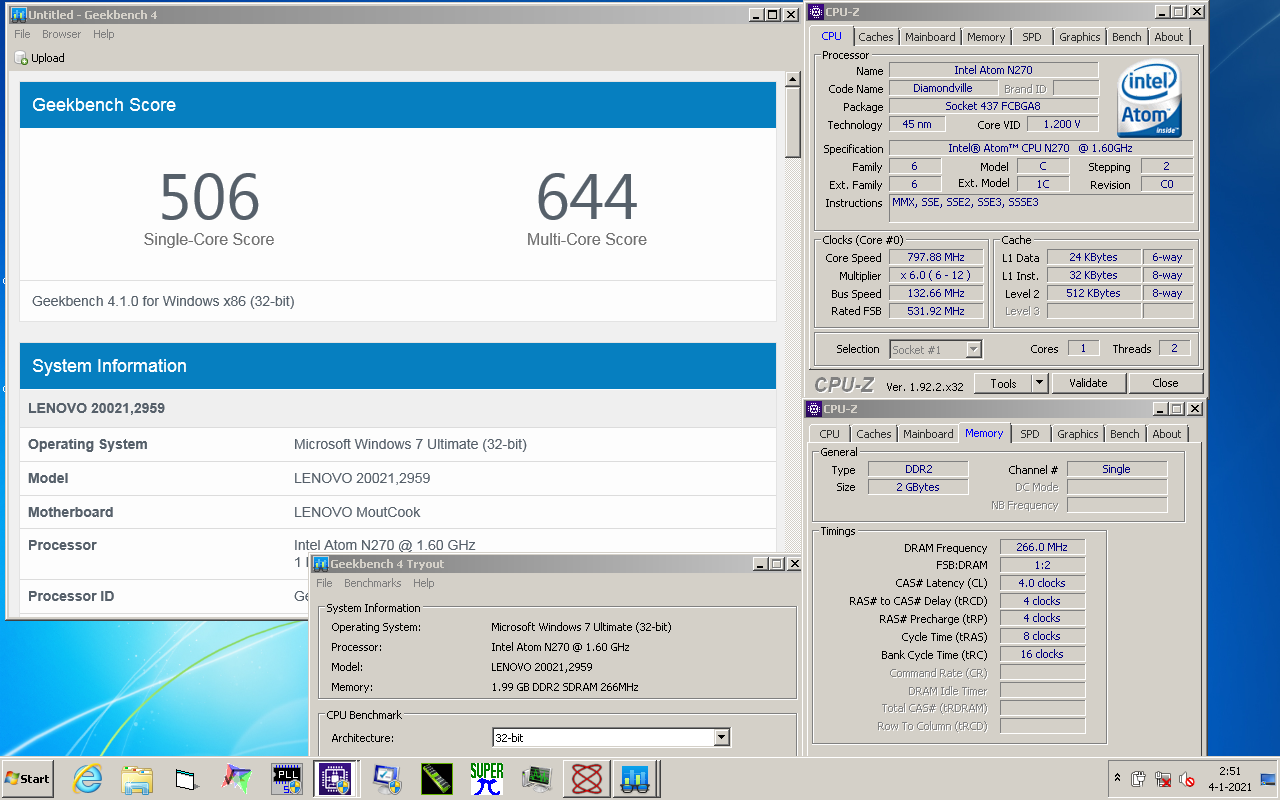The height and width of the screenshot is (800, 1280).
Task: Click the monitor graph taskbar icon
Action: [x=537, y=778]
